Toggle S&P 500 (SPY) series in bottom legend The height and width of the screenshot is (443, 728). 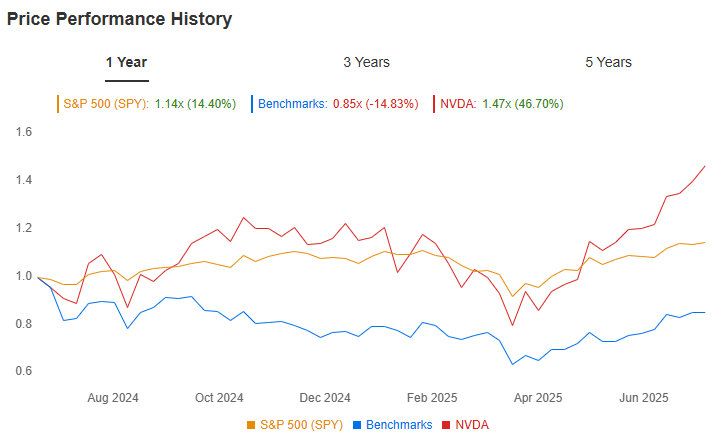pyautogui.click(x=301, y=425)
